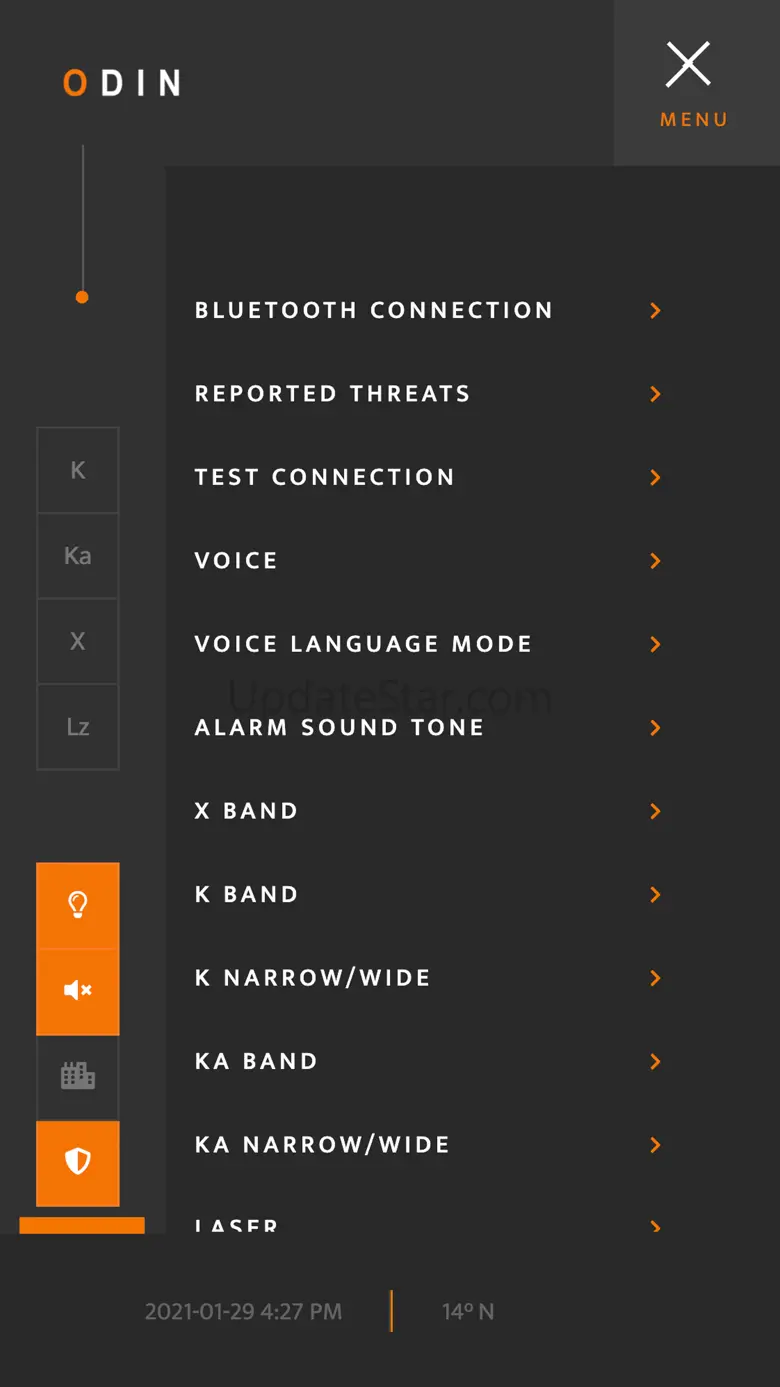This screenshot has width=780, height=1387.
Task: Select the Ka band indicator box
Action: tap(78, 556)
